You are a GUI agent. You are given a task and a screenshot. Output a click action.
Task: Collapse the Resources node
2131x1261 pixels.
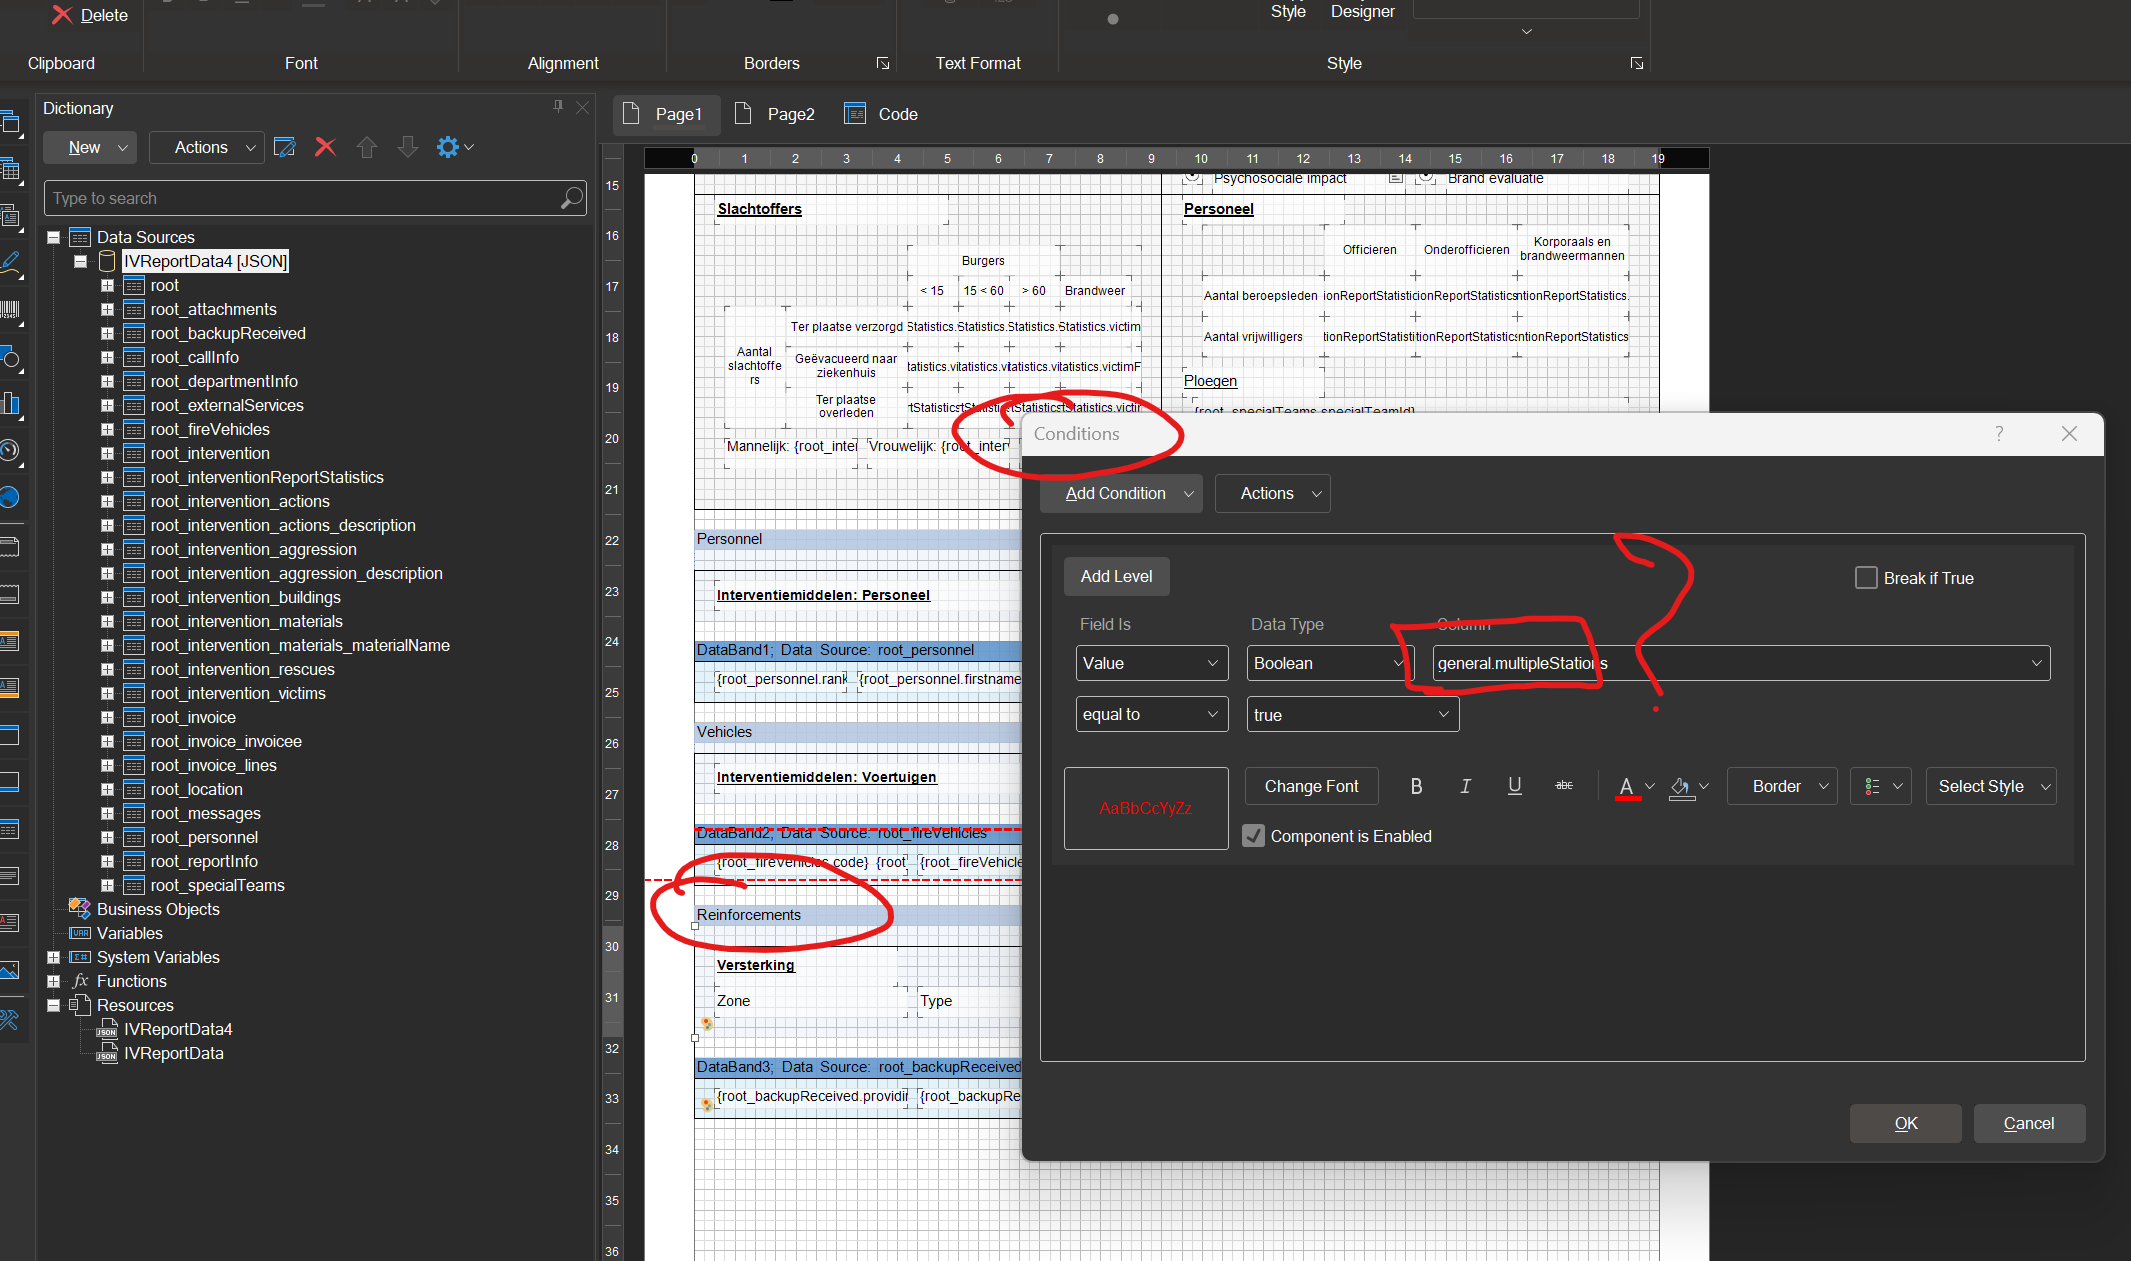tap(53, 1005)
